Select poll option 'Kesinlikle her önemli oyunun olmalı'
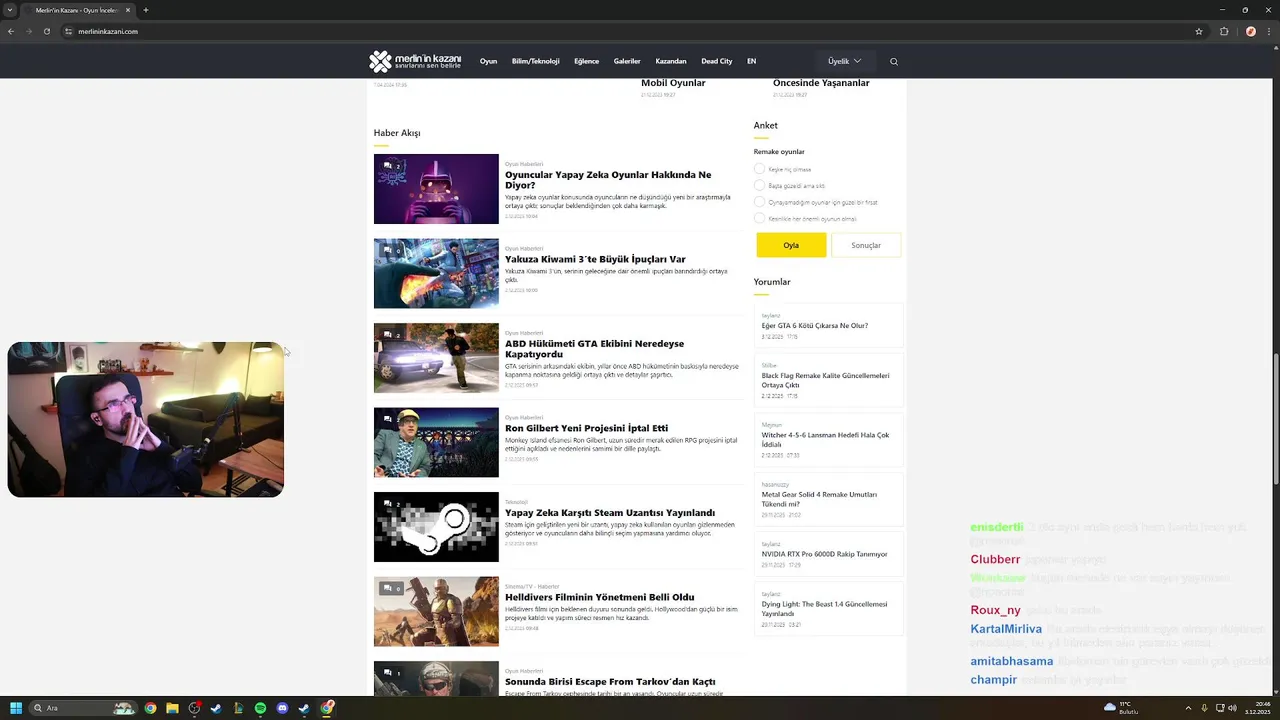The width and height of the screenshot is (1280, 720). [759, 218]
